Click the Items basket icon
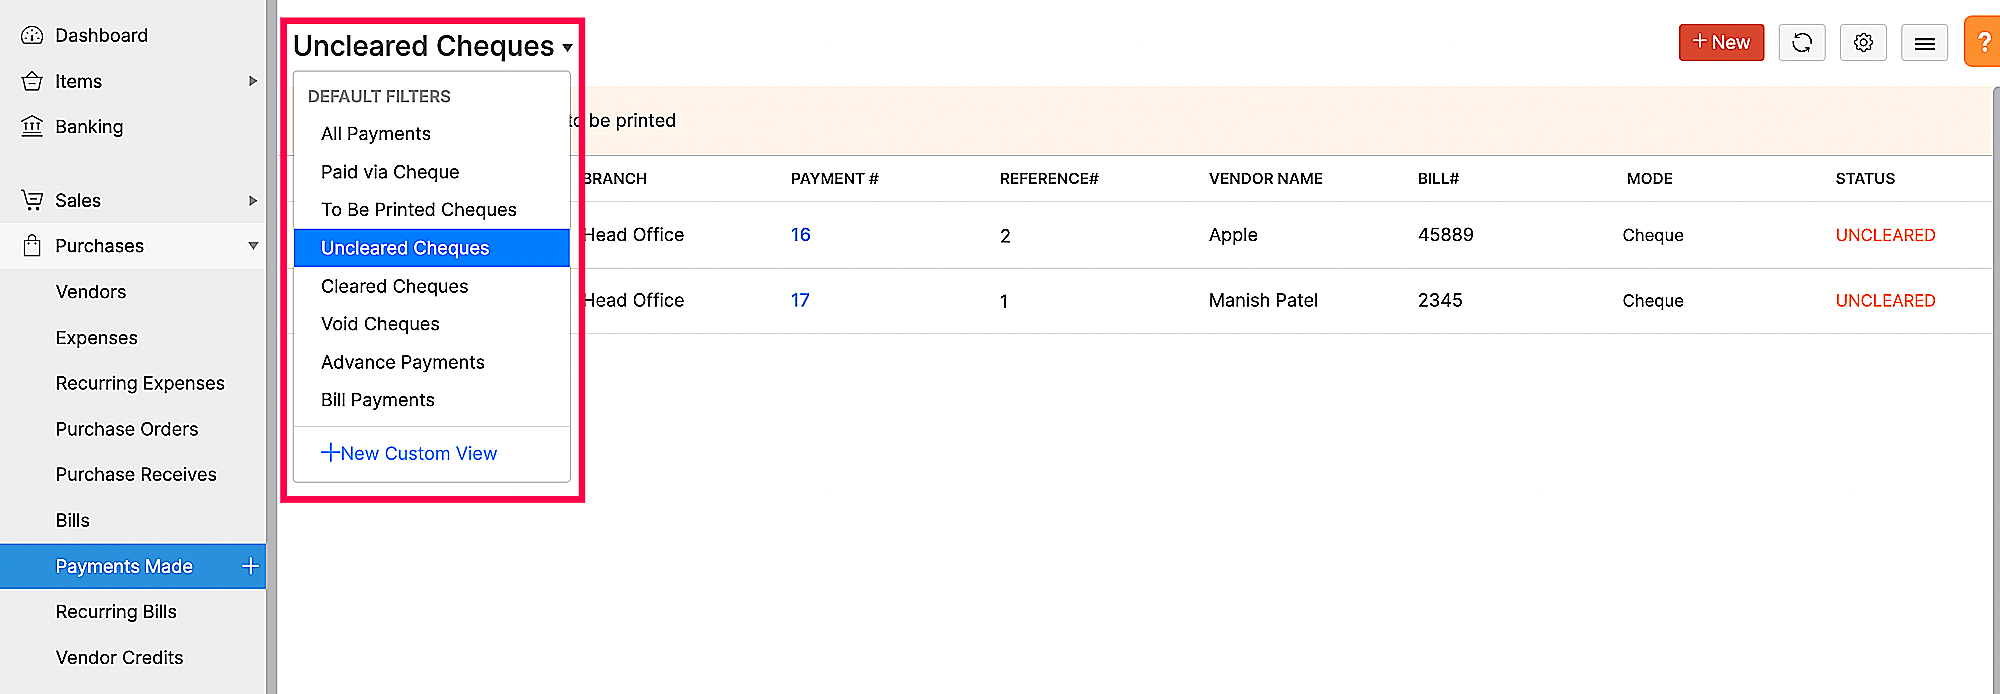 pyautogui.click(x=32, y=81)
